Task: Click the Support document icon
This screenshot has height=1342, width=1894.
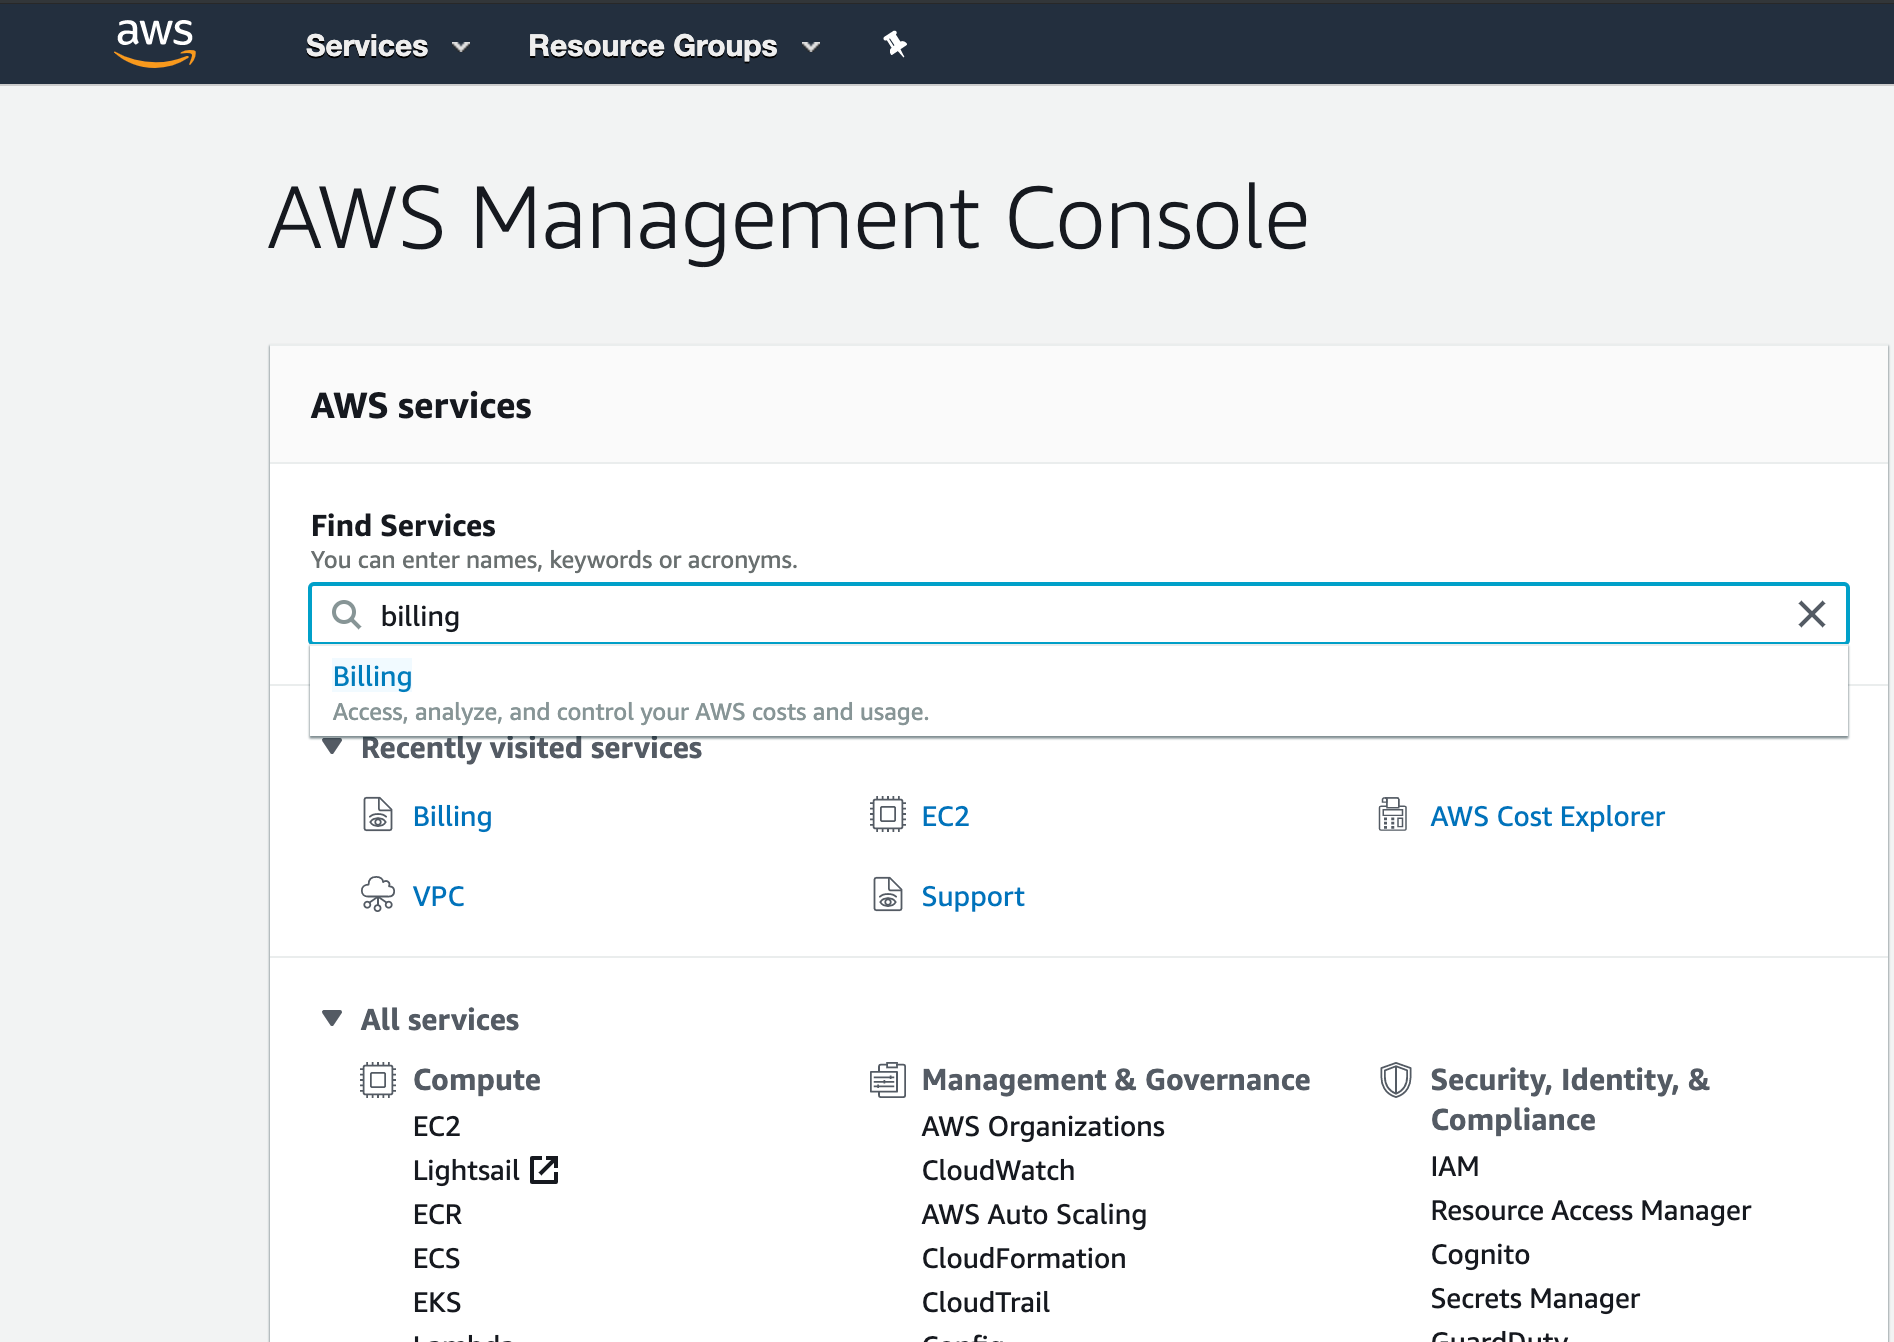Action: tap(887, 894)
